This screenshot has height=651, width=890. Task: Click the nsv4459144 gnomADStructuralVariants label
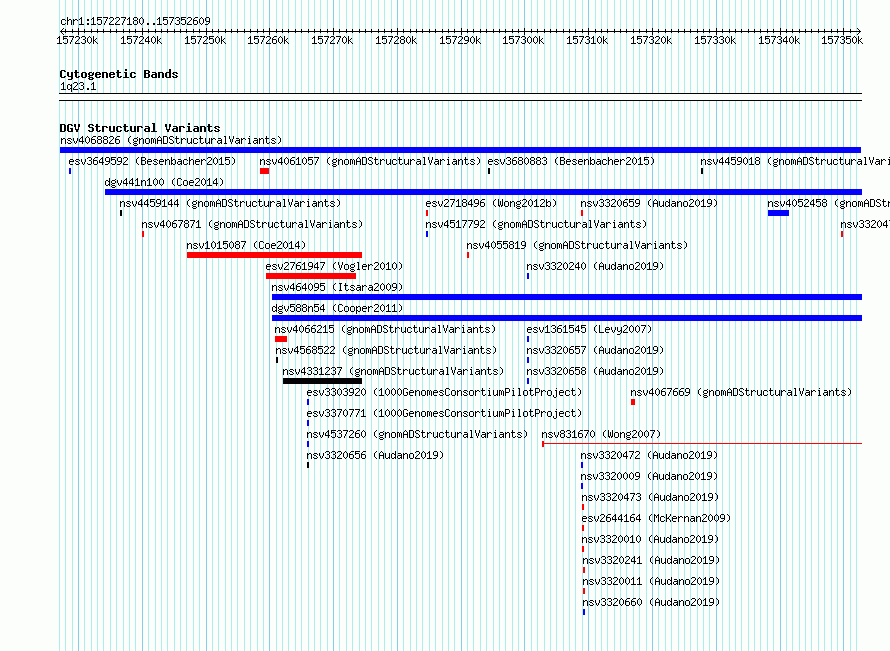point(230,203)
